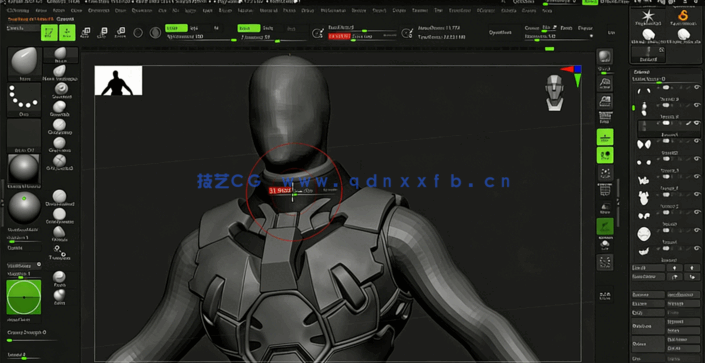Toggle eye icon of the round face subtool
Screen dimensions: 705x363
697,231
